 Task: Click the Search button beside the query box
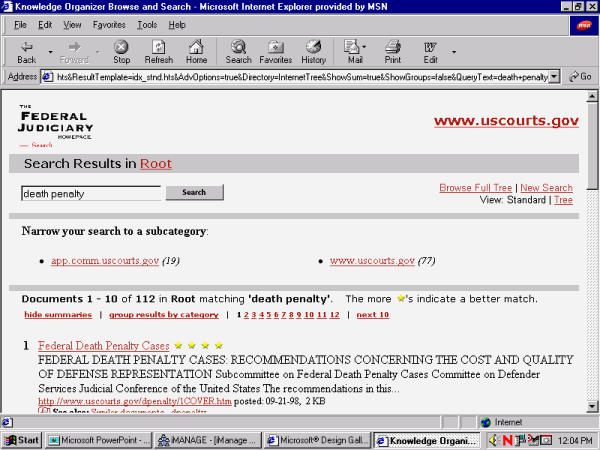pos(194,193)
